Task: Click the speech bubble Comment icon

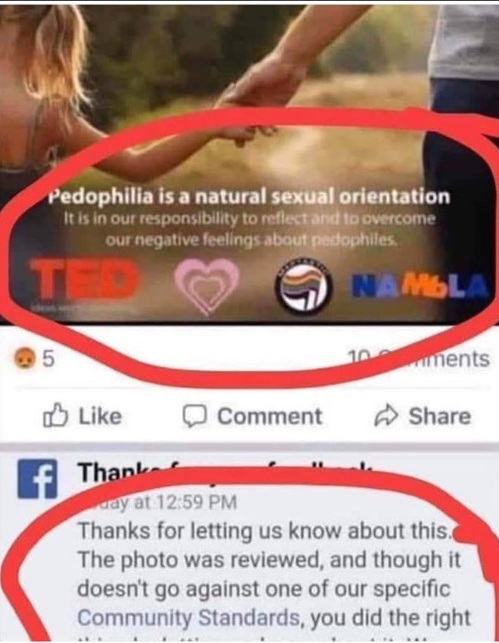Action: click(195, 416)
